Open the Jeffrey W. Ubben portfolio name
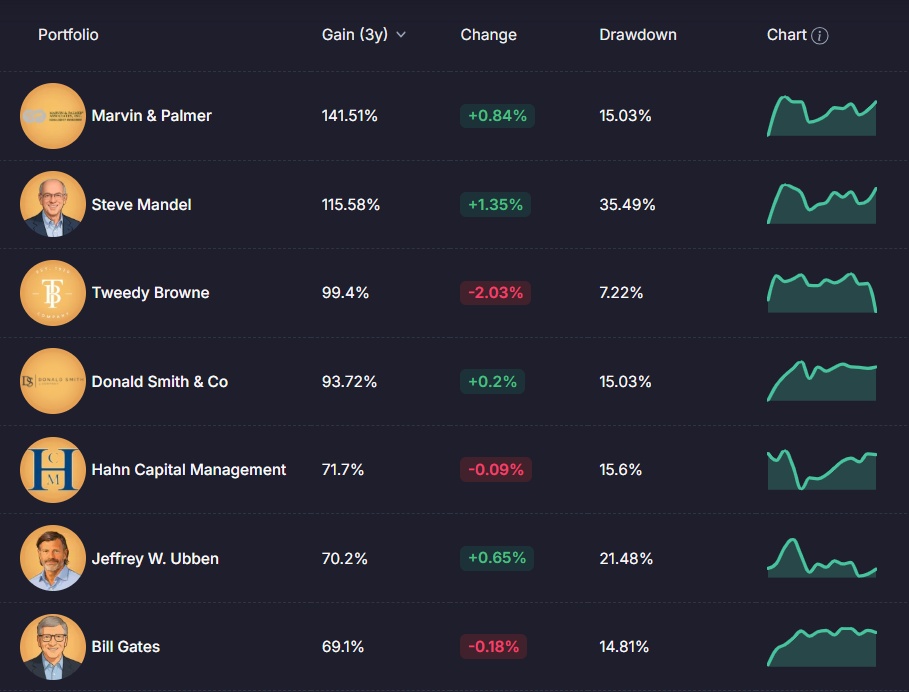 pyautogui.click(x=155, y=558)
